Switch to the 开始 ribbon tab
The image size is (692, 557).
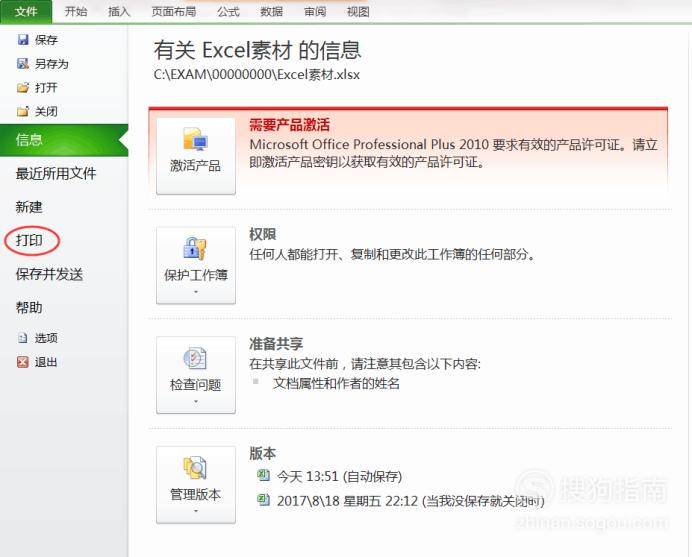[76, 11]
